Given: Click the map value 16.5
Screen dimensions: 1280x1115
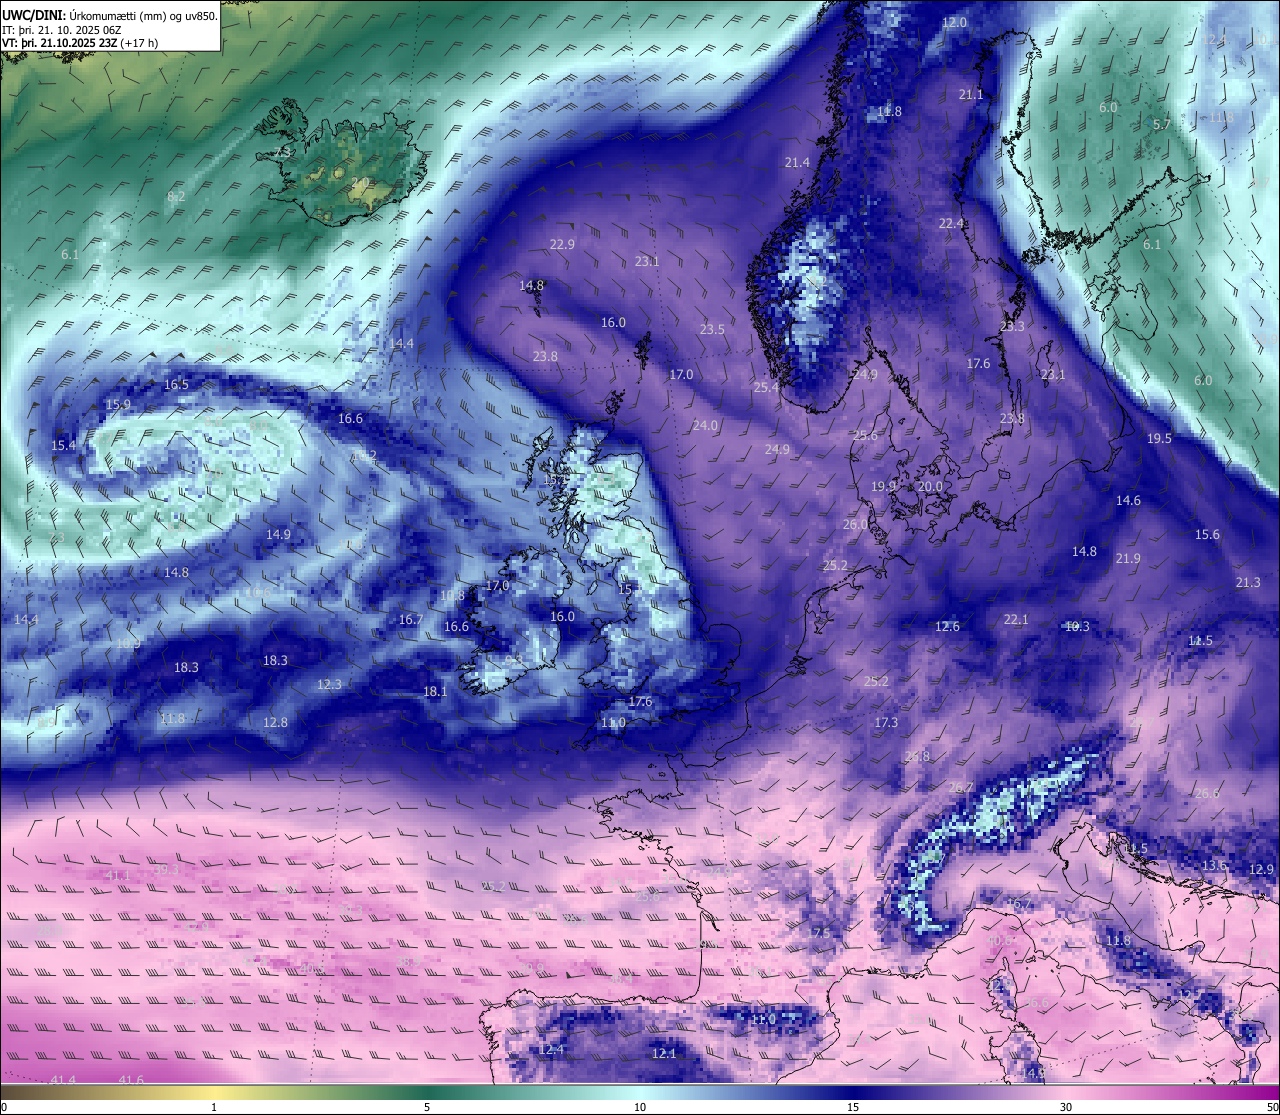Looking at the screenshot, I should (176, 385).
